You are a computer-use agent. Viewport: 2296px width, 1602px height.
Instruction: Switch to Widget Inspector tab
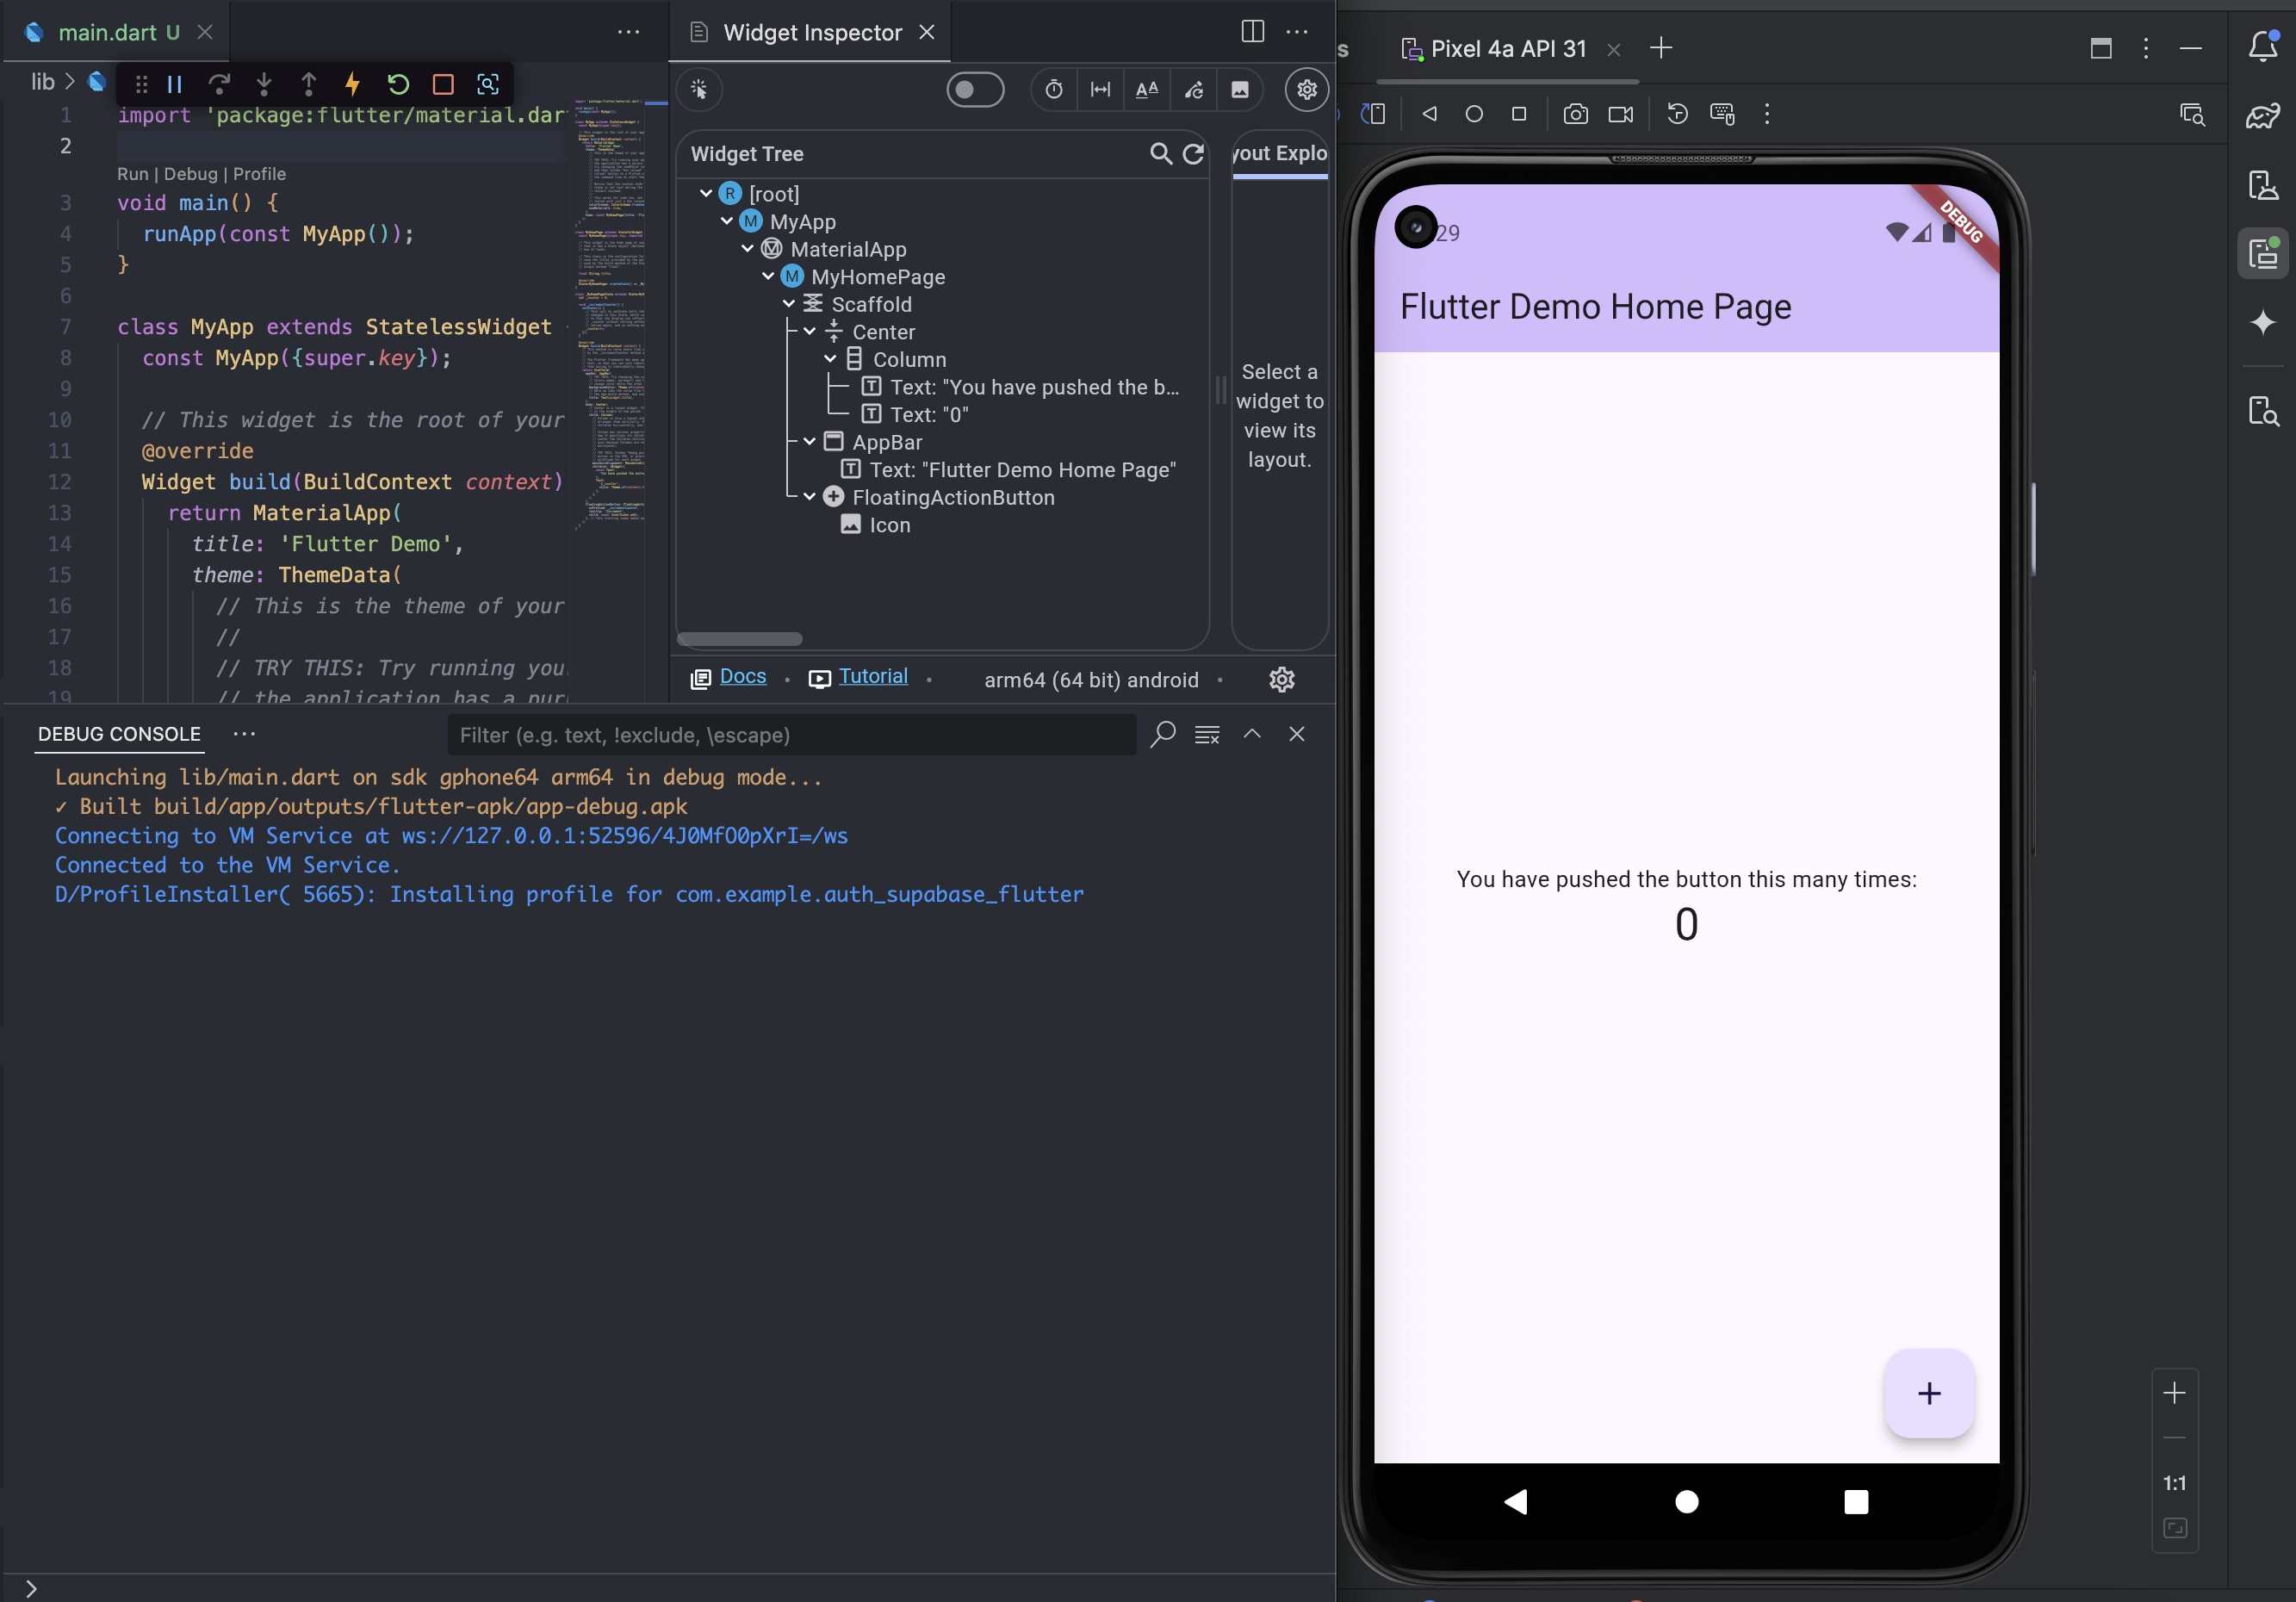pyautogui.click(x=812, y=32)
